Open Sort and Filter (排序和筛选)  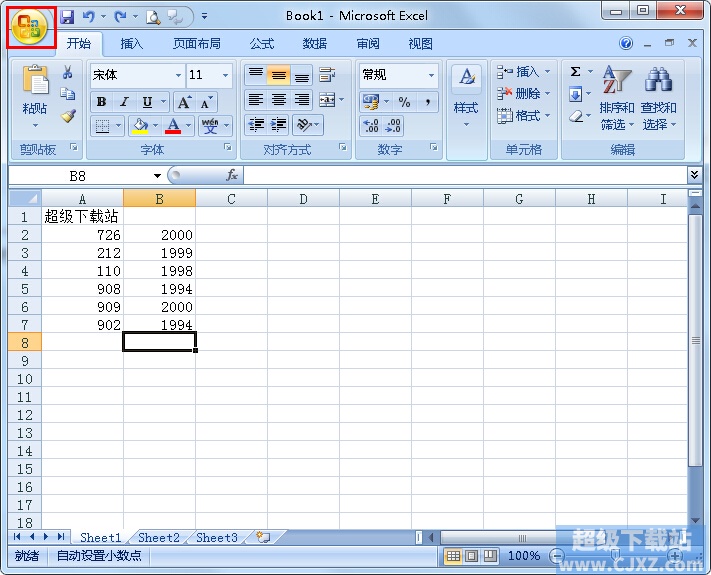pos(617,97)
